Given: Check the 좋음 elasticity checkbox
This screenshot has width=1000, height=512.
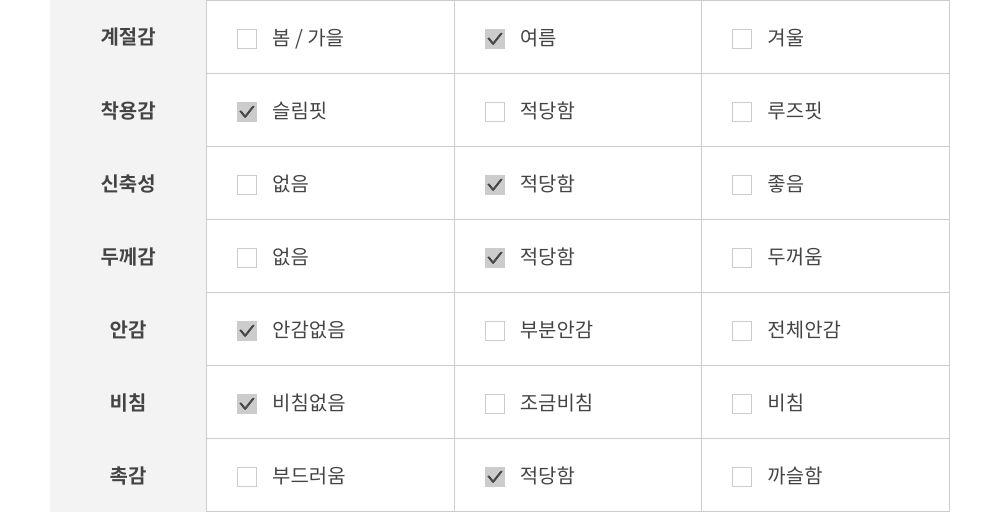Looking at the screenshot, I should click(742, 185).
